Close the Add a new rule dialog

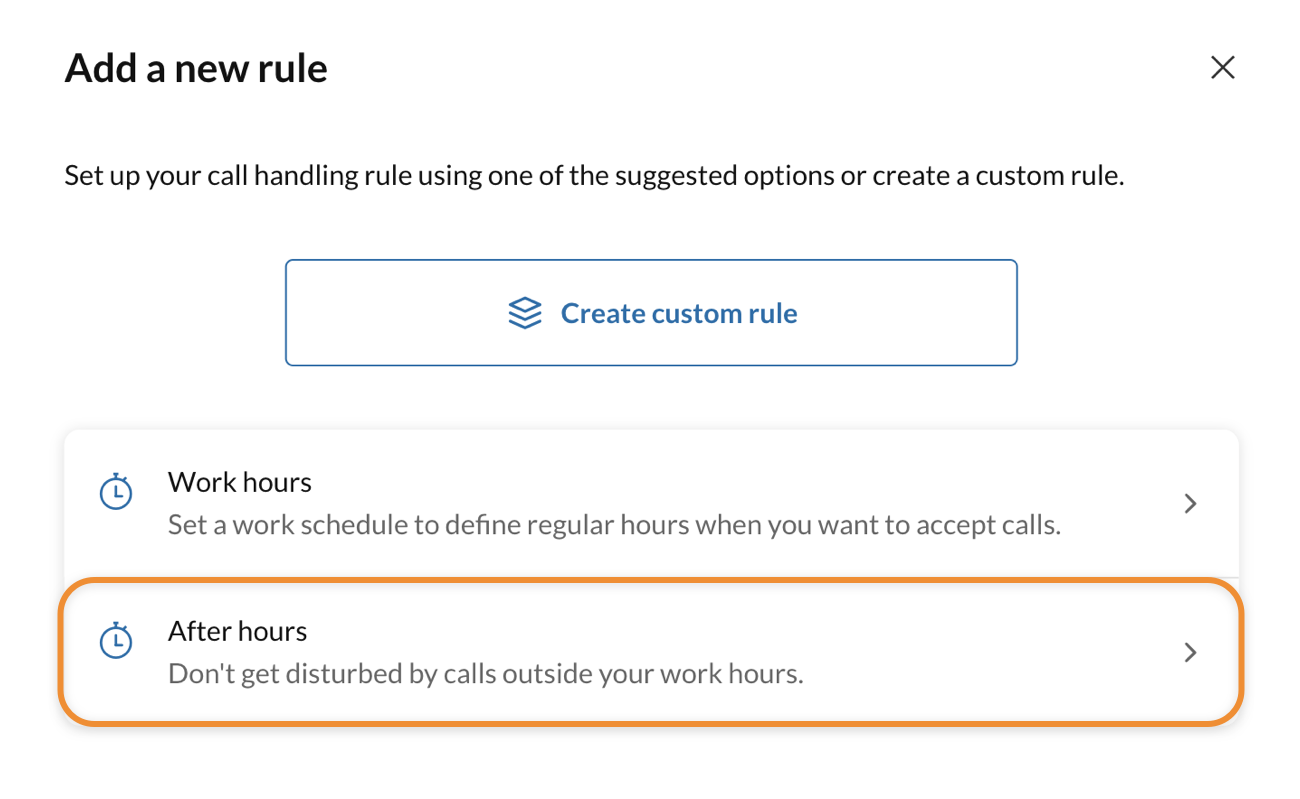1222,67
